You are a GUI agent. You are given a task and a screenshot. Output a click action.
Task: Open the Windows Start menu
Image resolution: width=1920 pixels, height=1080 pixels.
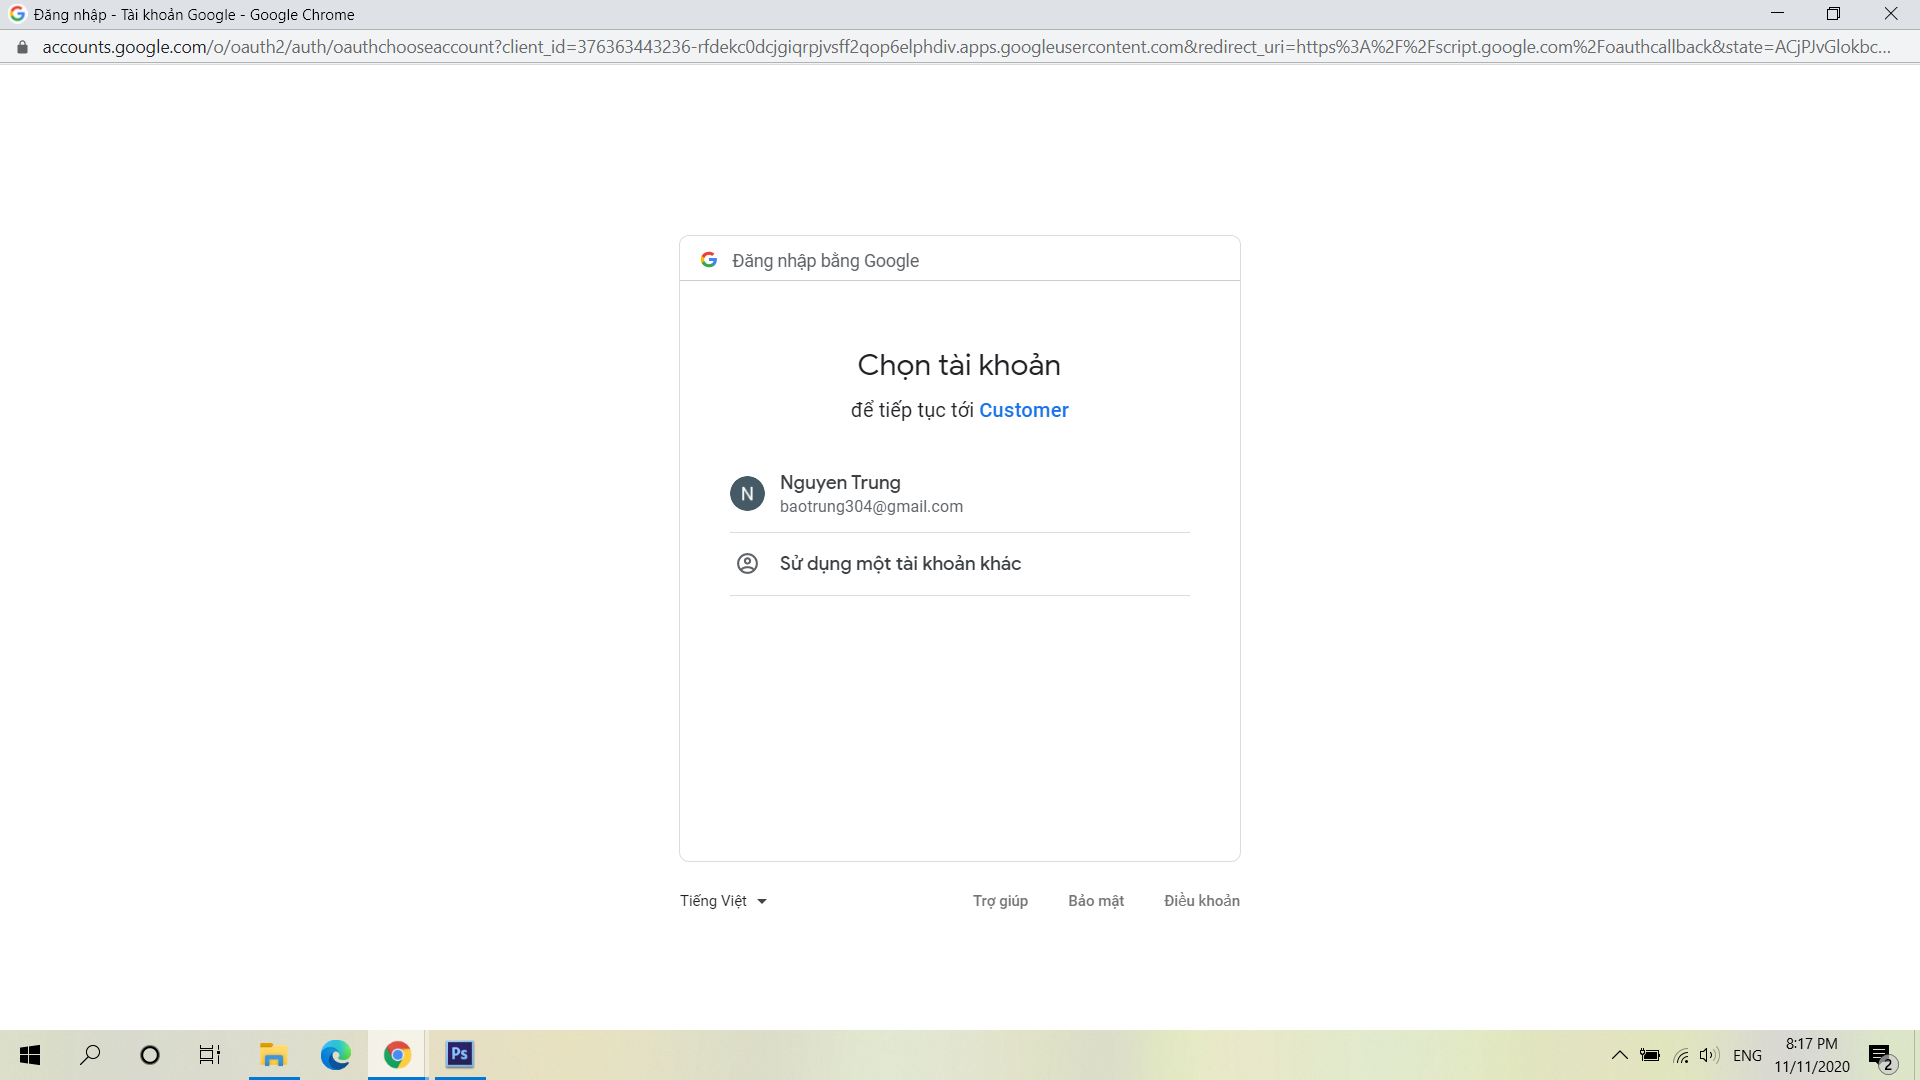coord(30,1055)
